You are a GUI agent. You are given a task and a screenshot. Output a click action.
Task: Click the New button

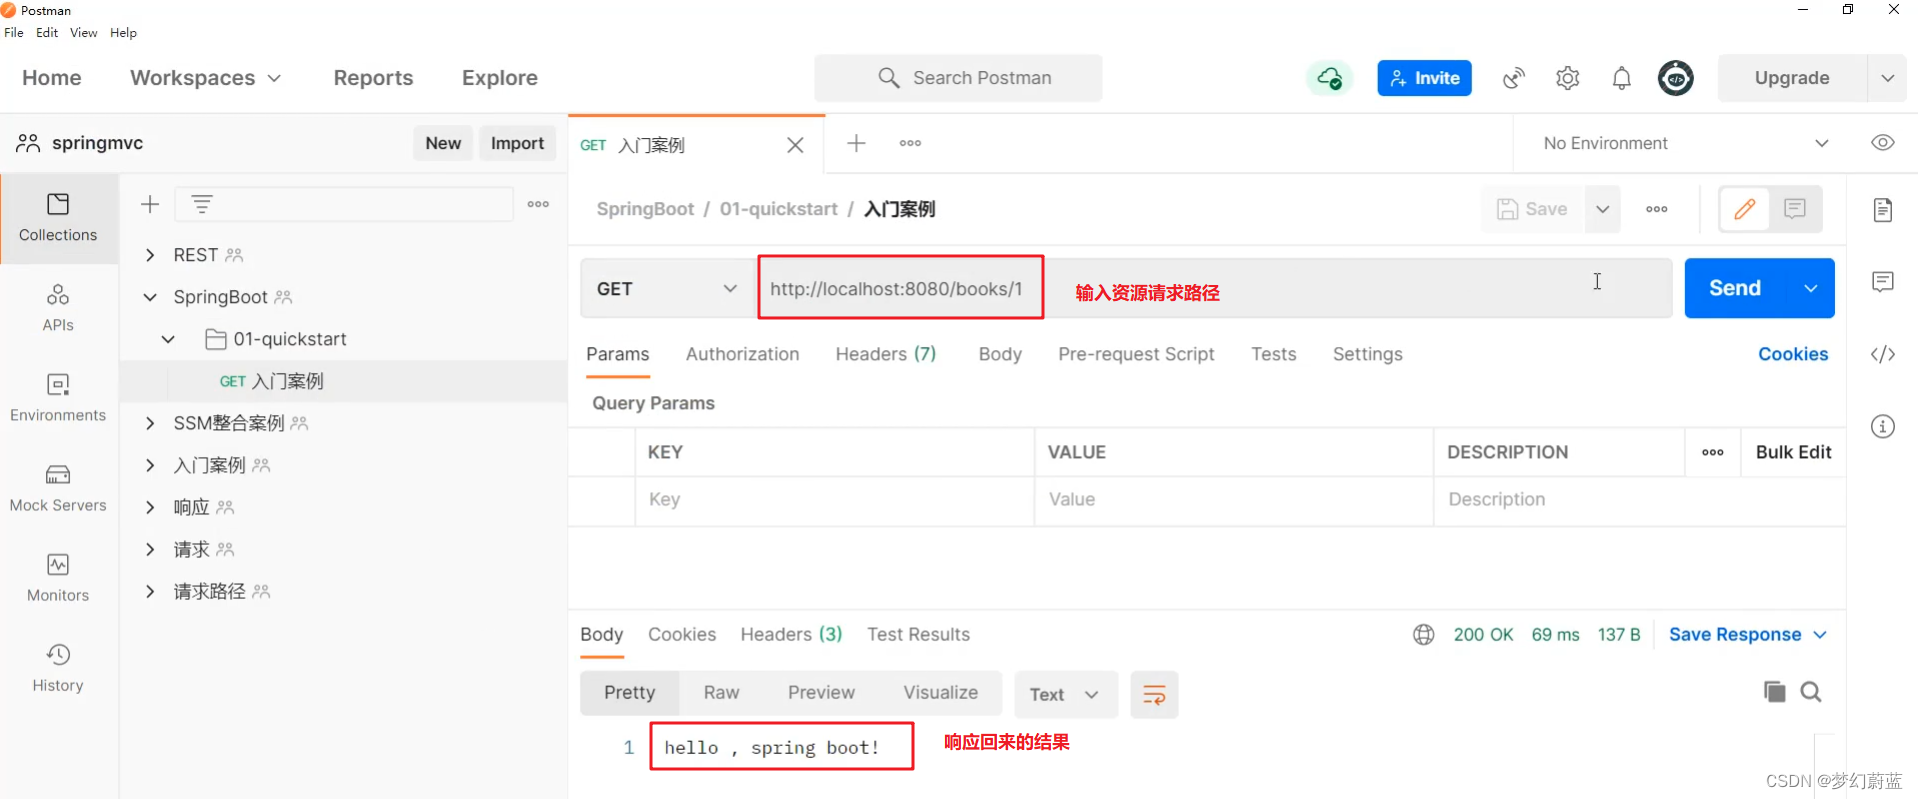click(x=443, y=143)
